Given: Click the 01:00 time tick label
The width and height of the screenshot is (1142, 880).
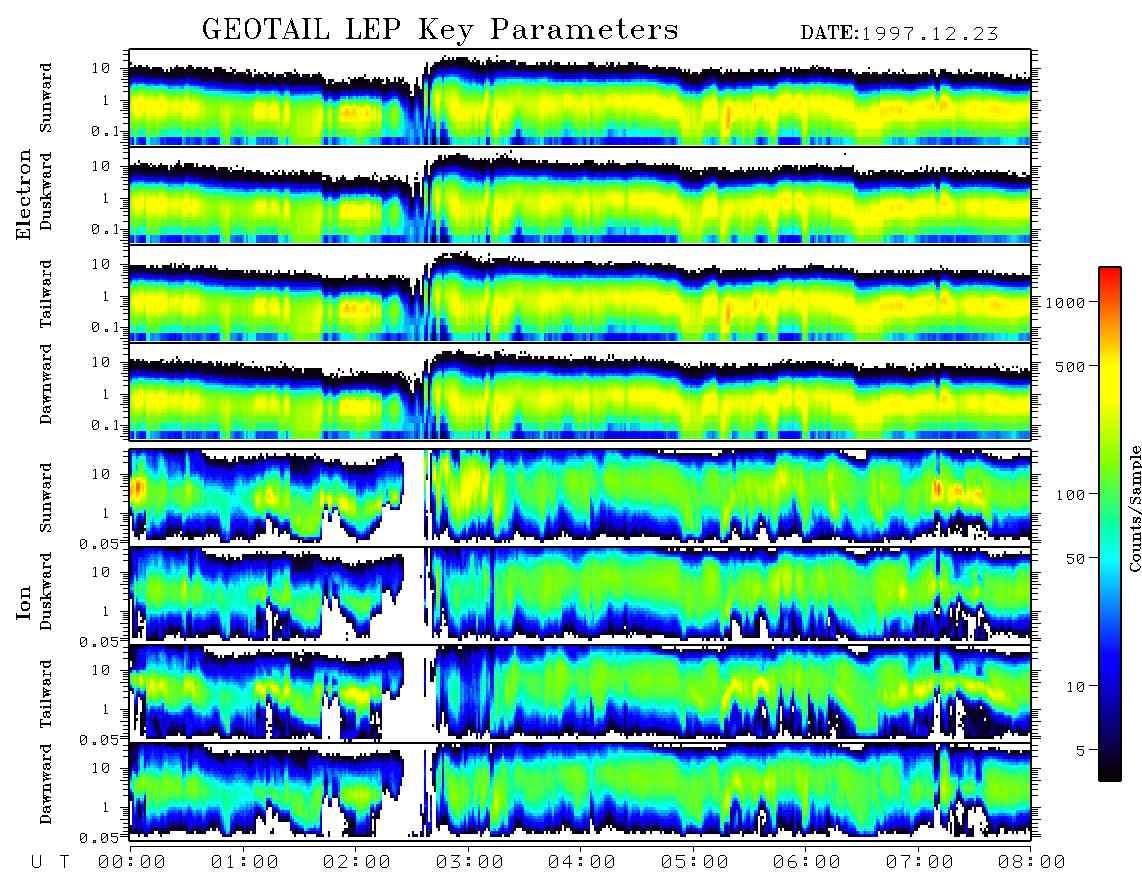Looking at the screenshot, I should coord(244,862).
